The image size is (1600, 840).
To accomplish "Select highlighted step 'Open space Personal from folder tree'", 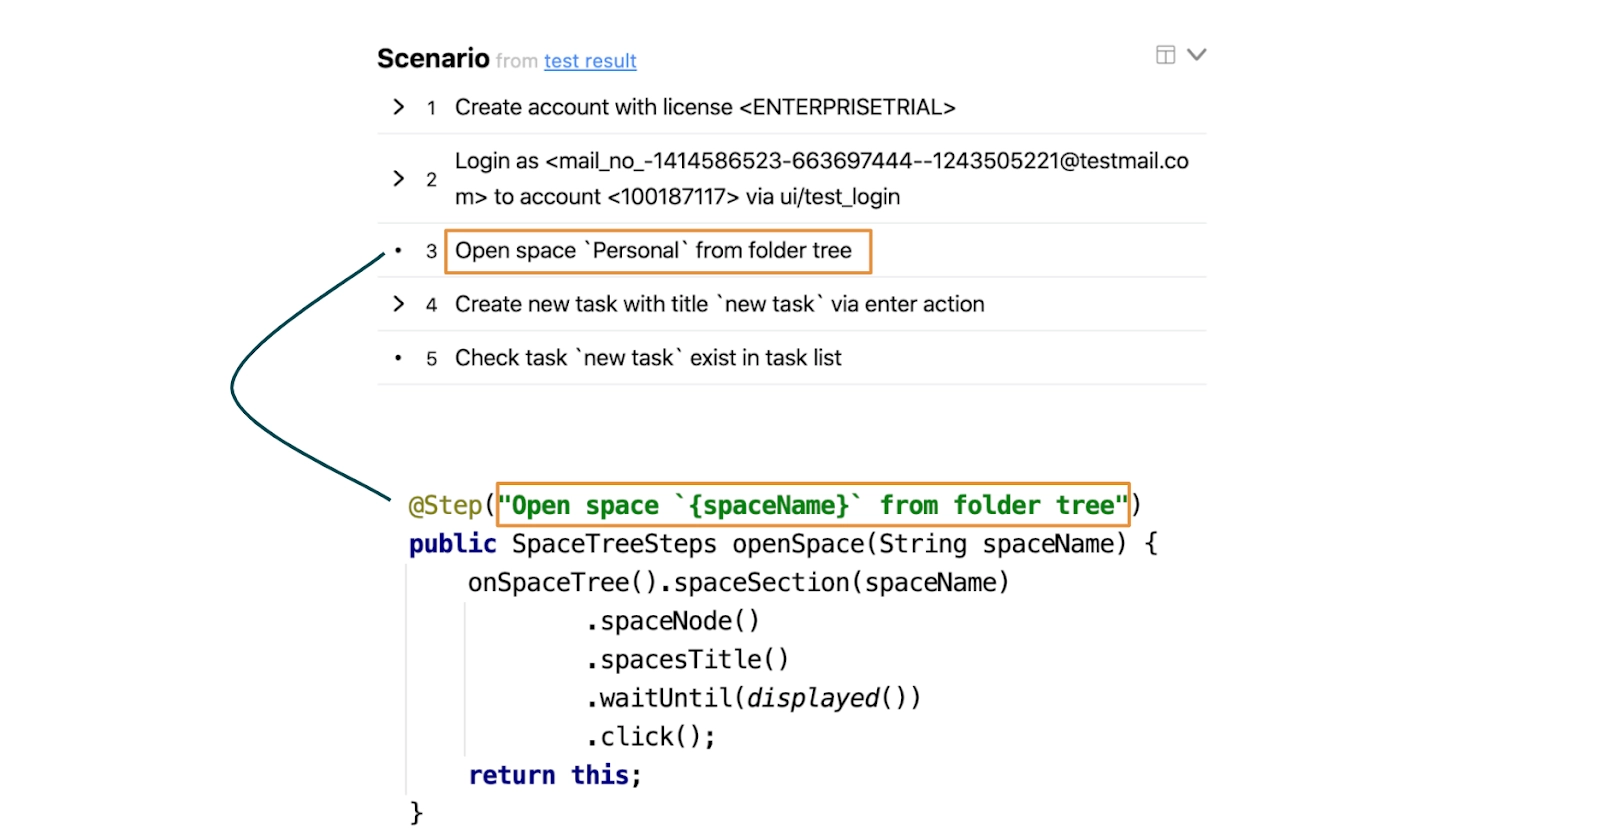I will click(654, 251).
